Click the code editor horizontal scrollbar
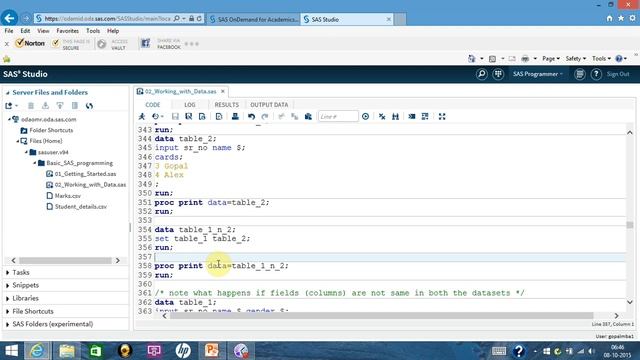Viewport: 640px width, 360px height. point(382,316)
